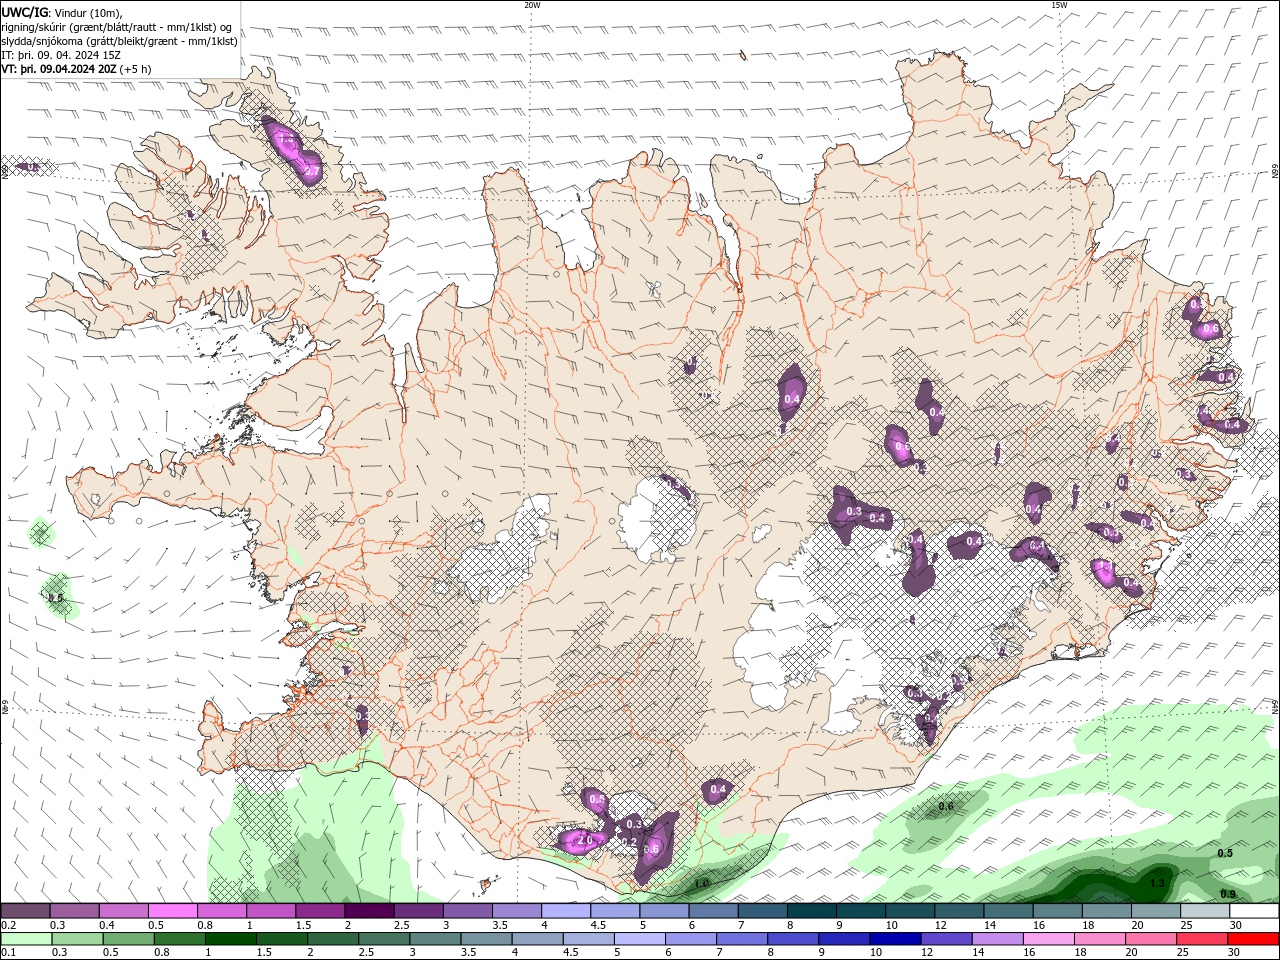Click the black 0.6 value on offshore rain
1280x960 pixels.
tap(946, 806)
